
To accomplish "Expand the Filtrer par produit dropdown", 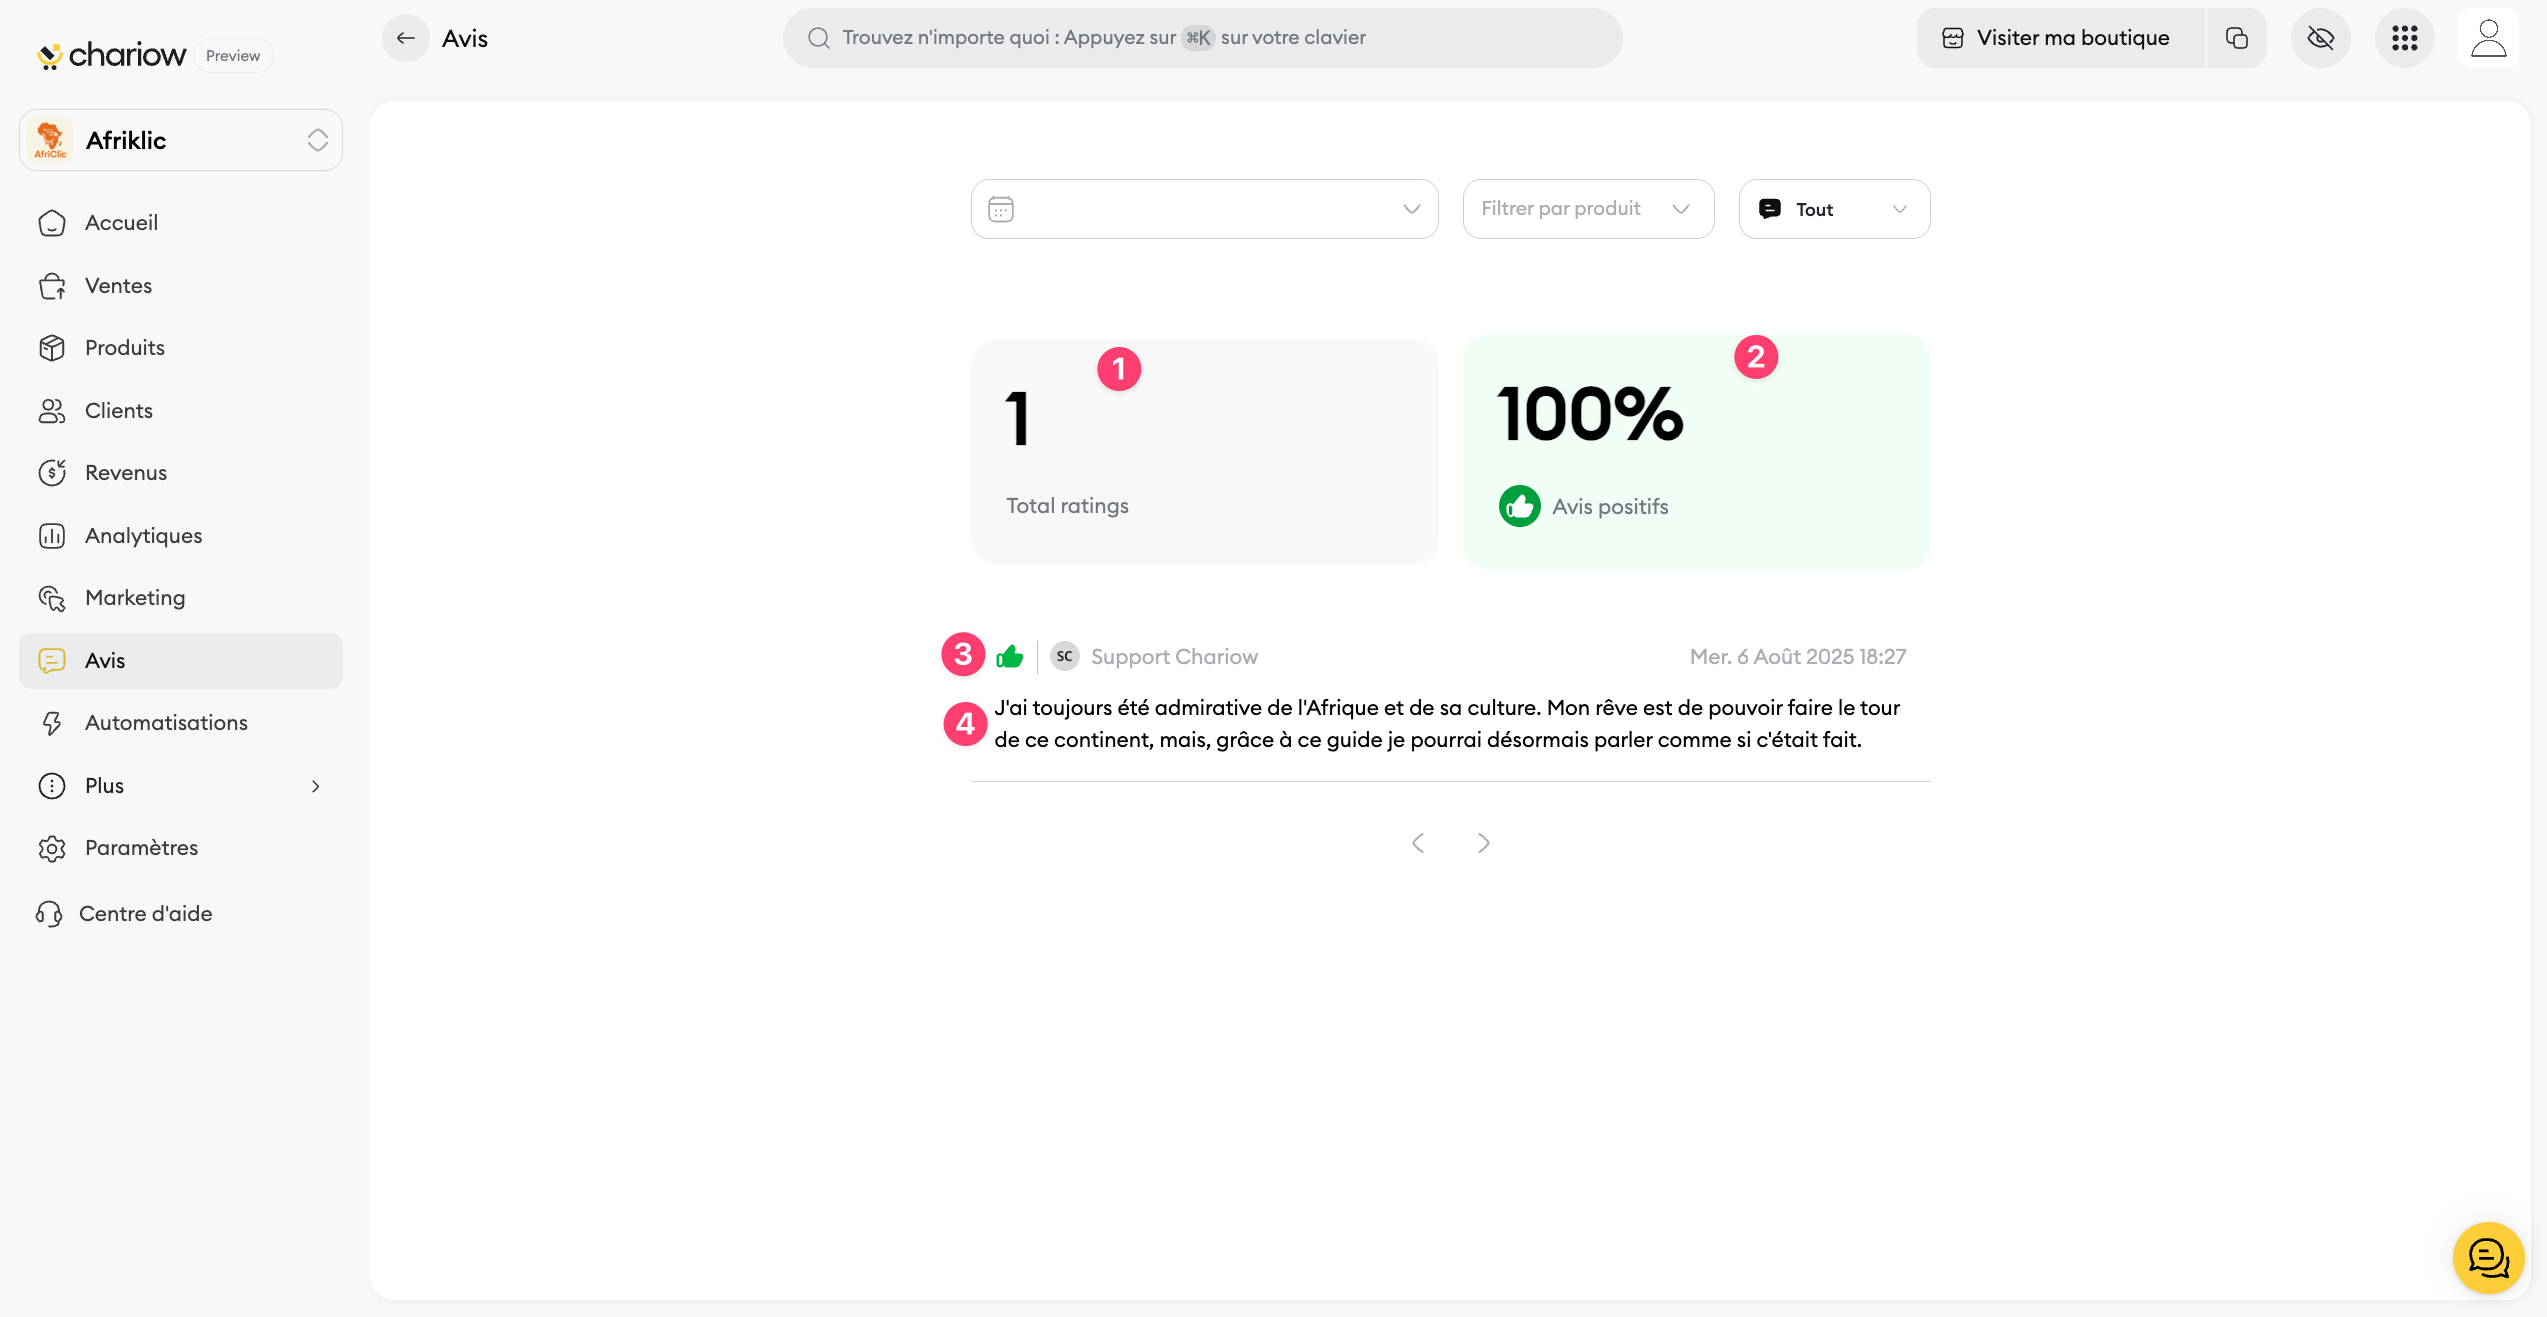I will [x=1587, y=209].
